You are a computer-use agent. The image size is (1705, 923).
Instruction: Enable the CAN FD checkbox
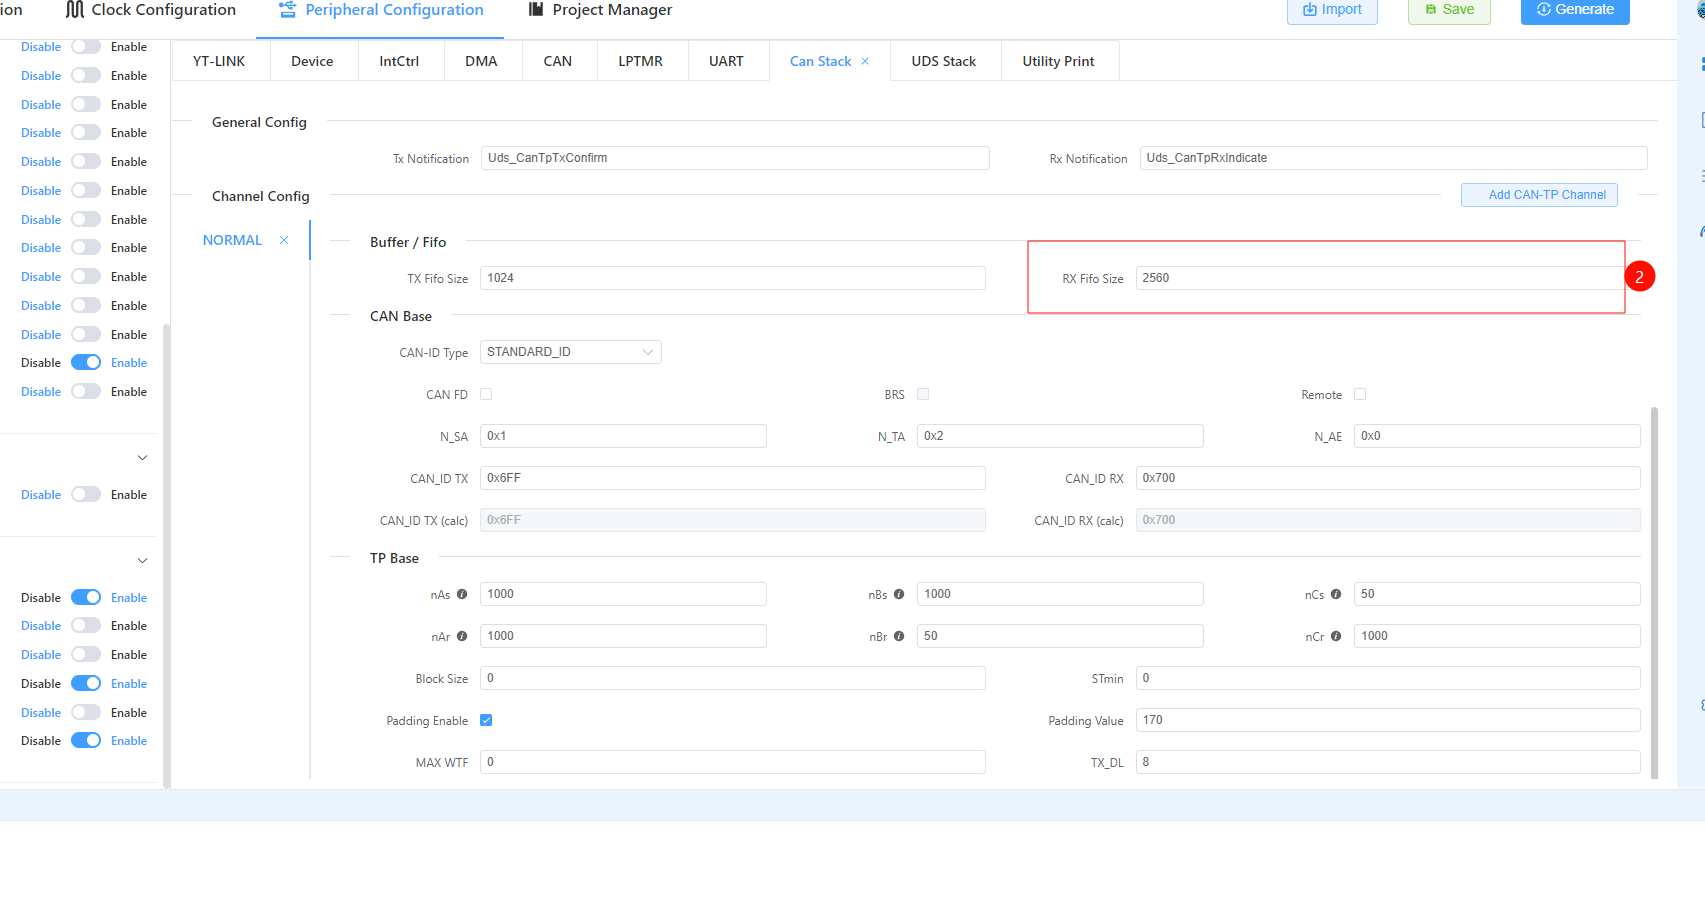[486, 394]
